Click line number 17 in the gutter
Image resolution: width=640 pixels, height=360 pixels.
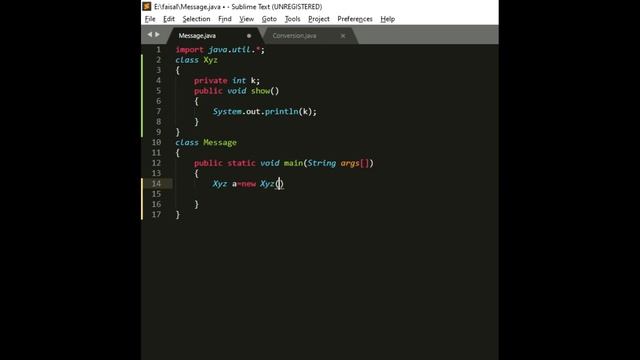click(156, 214)
